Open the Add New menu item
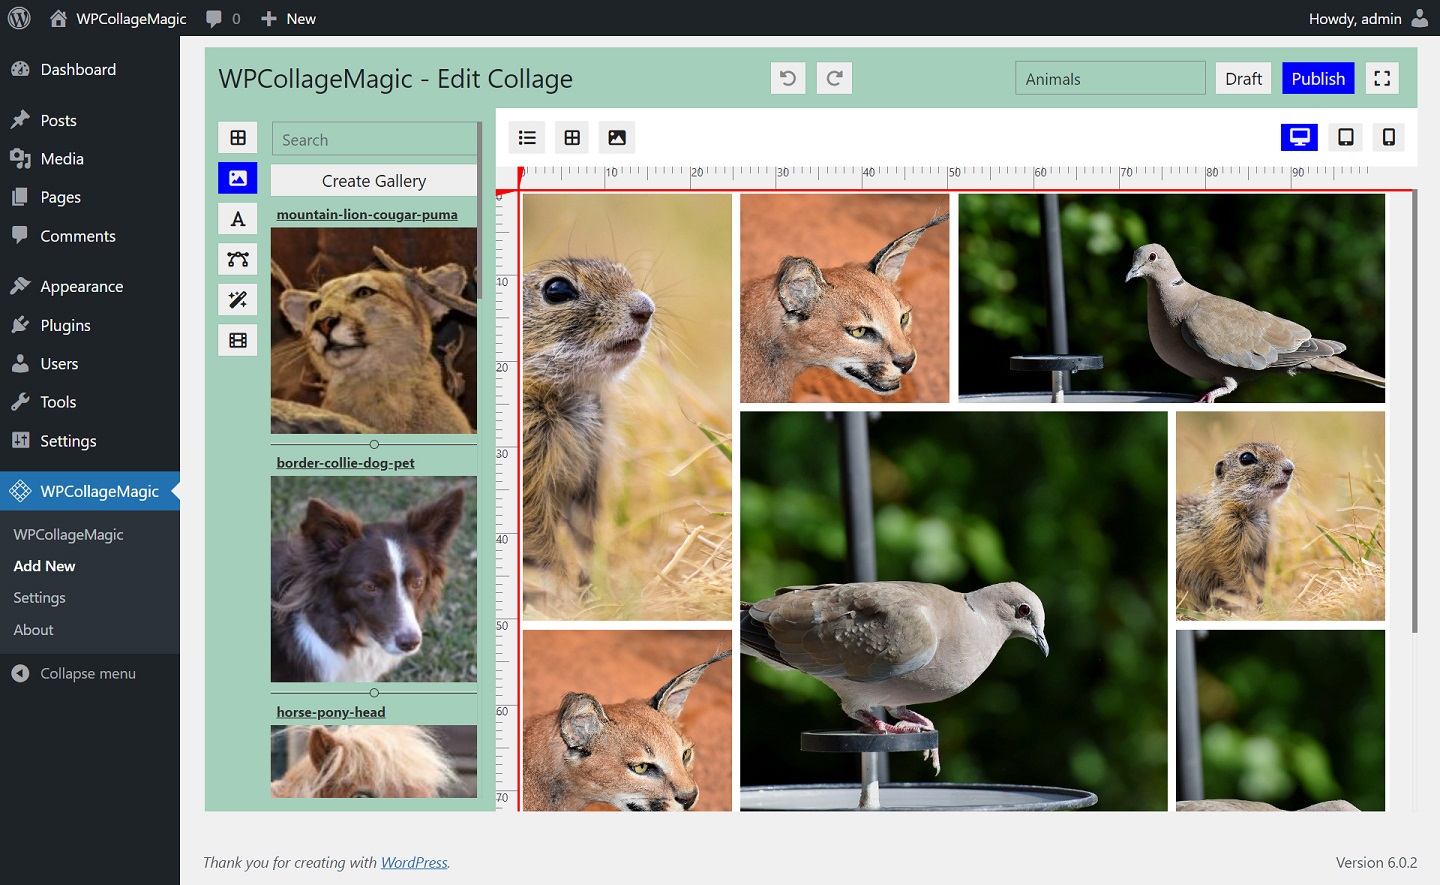Screen dimensions: 1440x885 coord(44,565)
